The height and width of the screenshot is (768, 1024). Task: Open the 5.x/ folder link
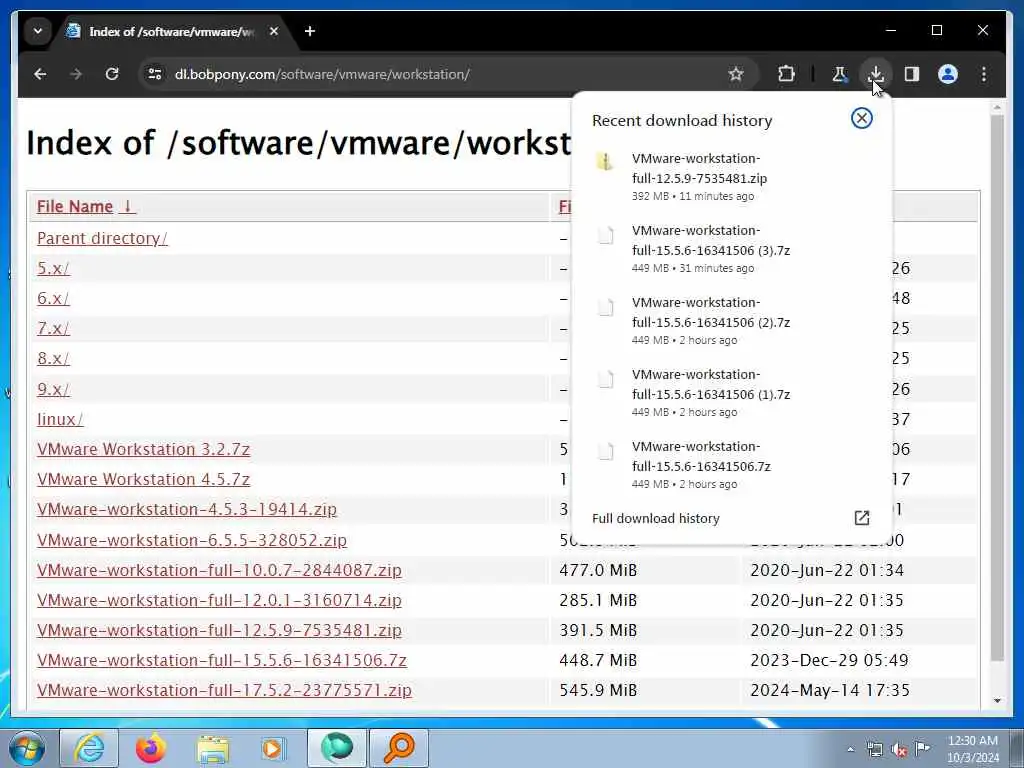pos(53,268)
